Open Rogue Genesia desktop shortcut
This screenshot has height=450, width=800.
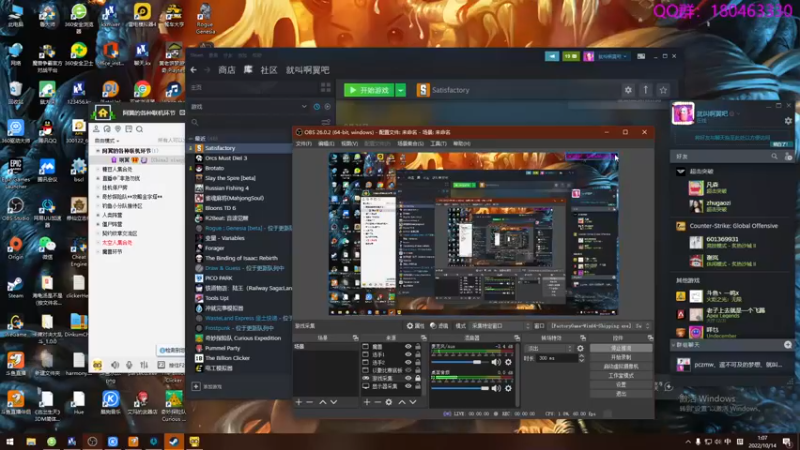click(x=205, y=18)
